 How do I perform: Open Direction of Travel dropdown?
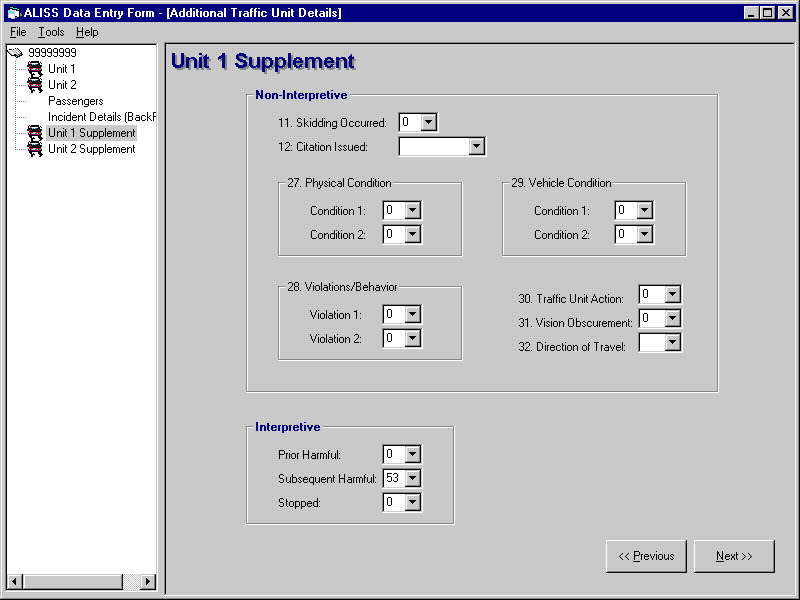(673, 342)
